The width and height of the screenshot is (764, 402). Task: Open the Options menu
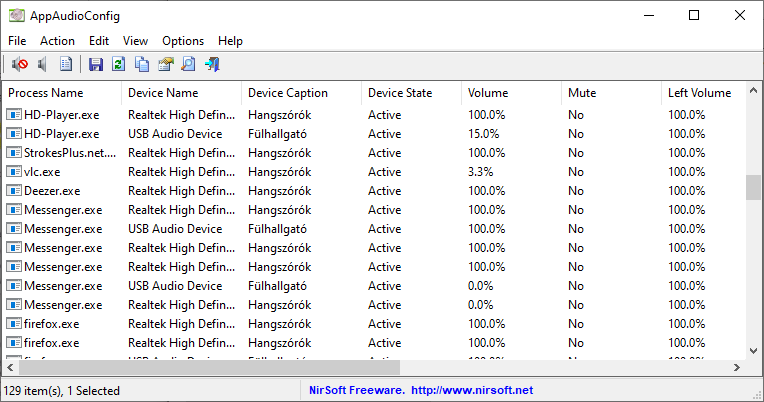tap(183, 41)
